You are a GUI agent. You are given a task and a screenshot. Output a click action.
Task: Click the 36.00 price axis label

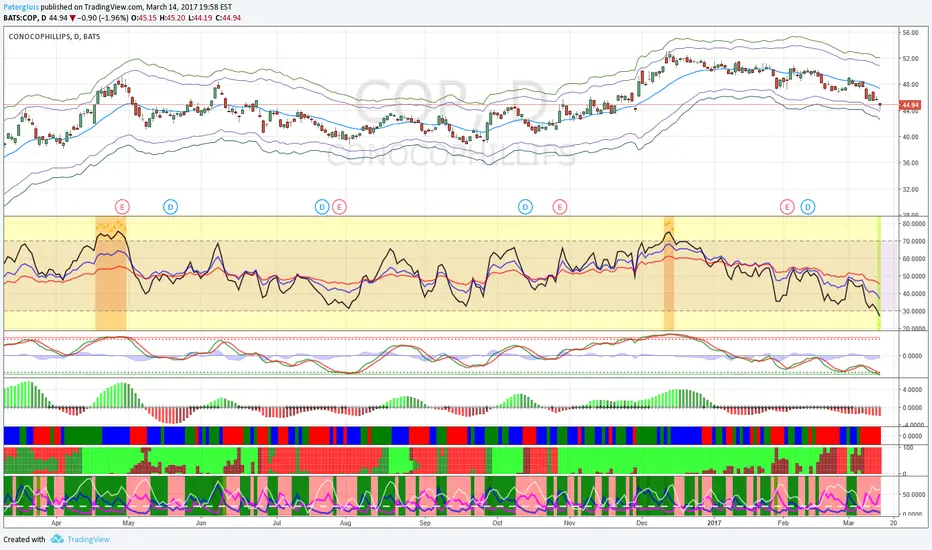pos(910,162)
